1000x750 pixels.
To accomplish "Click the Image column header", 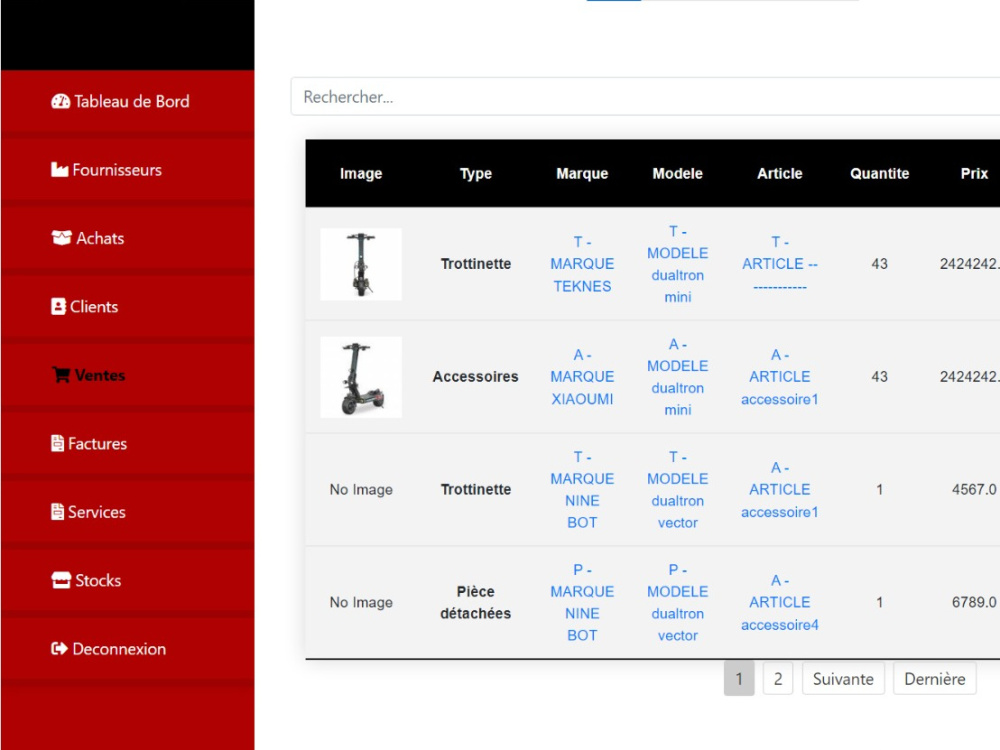I will (361, 173).
